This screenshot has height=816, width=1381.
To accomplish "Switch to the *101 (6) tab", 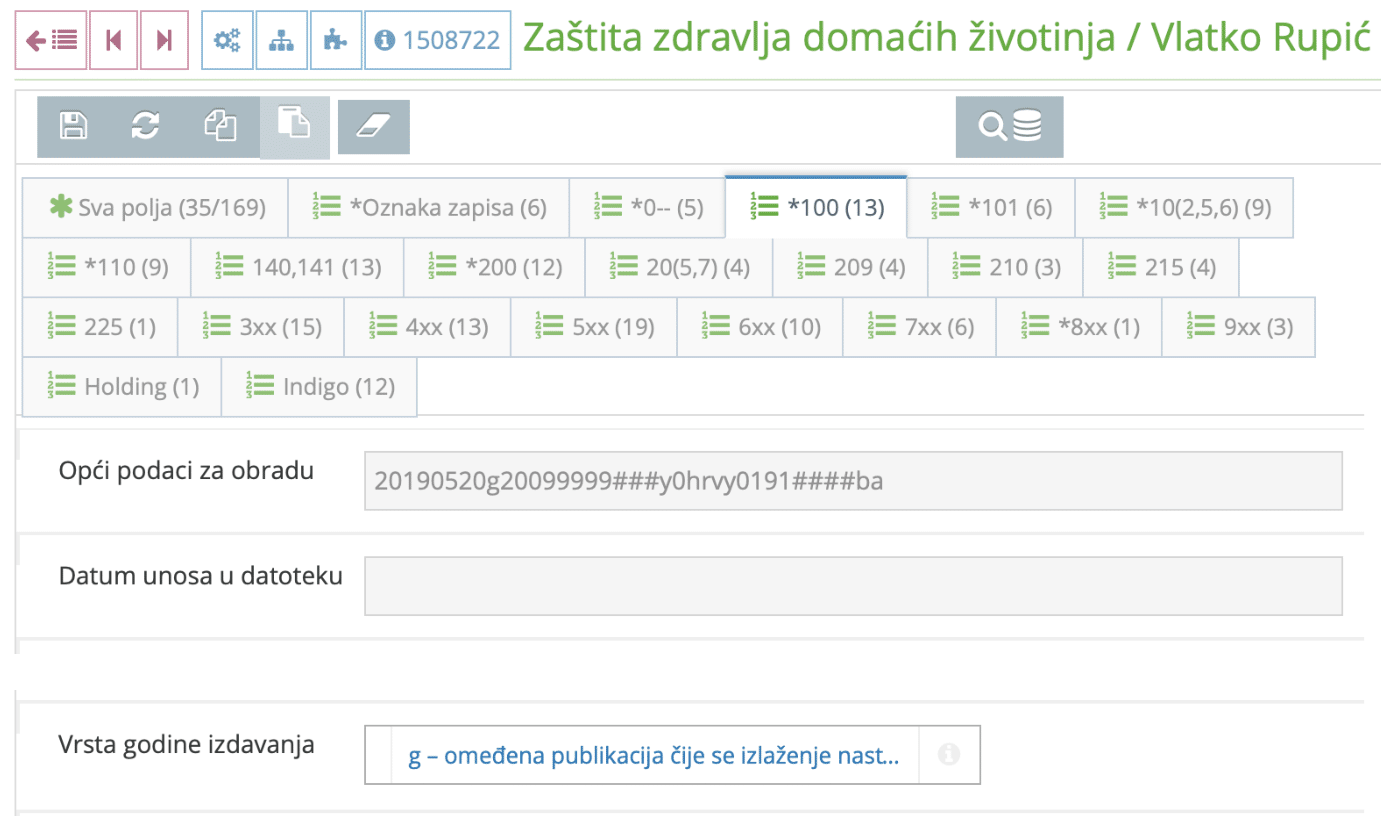I will pos(990,207).
